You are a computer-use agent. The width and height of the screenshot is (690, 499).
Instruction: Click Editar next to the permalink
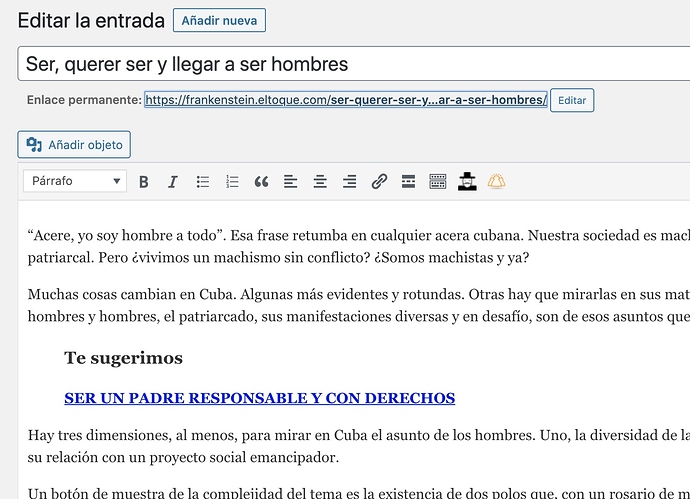(572, 100)
